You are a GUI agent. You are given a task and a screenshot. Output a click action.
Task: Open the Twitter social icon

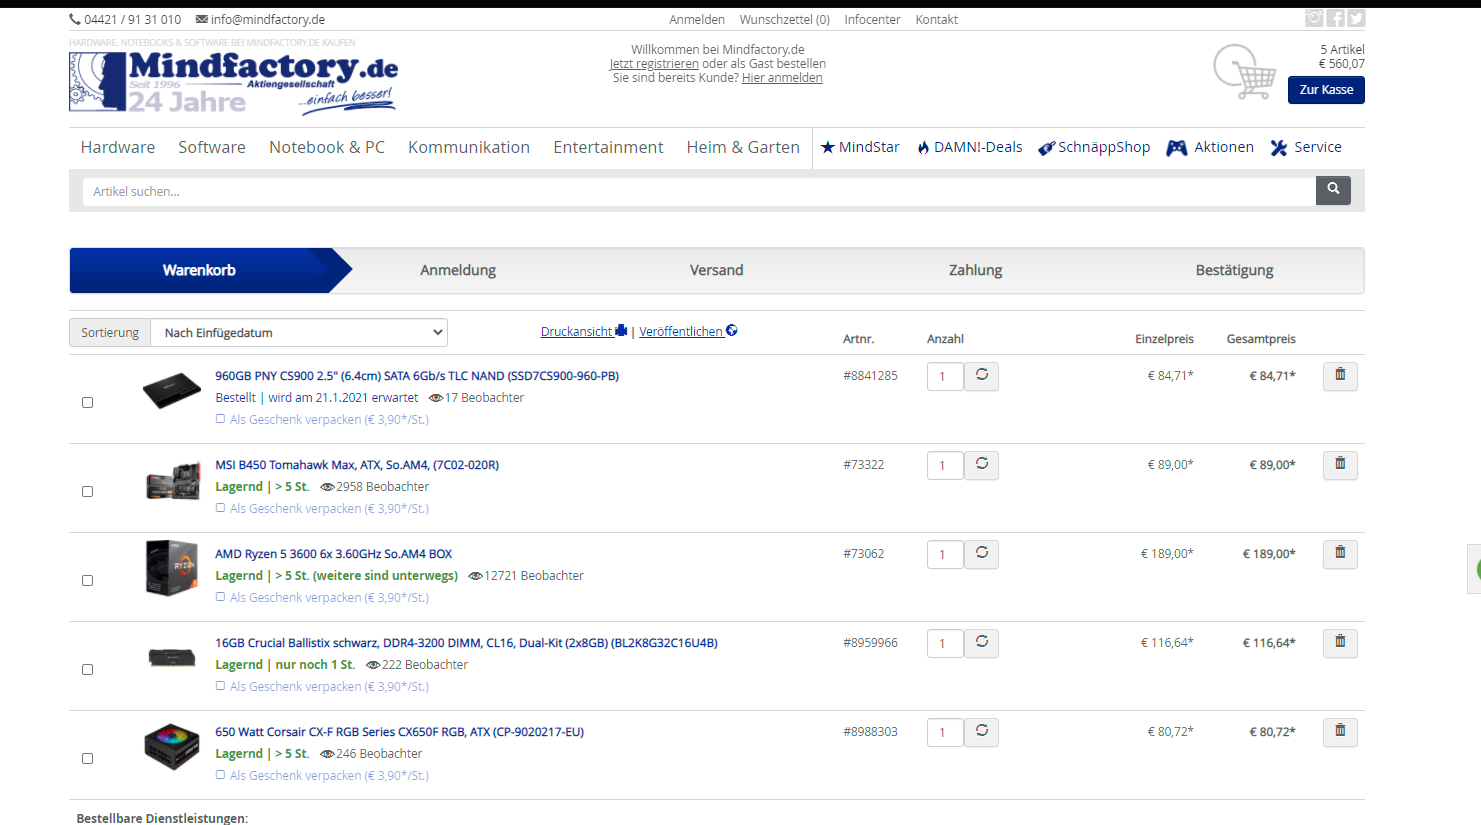click(1356, 18)
